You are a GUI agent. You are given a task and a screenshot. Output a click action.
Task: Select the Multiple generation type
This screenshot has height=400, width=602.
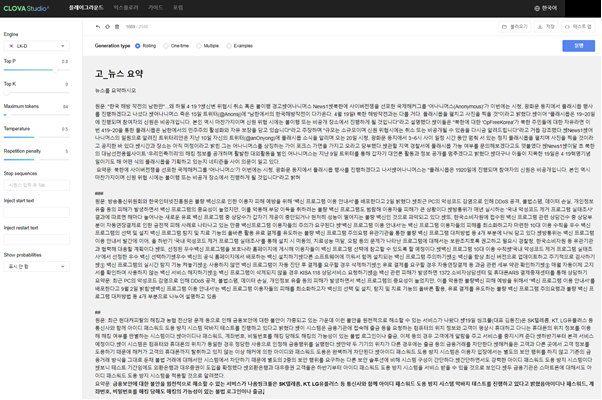pyautogui.click(x=208, y=46)
